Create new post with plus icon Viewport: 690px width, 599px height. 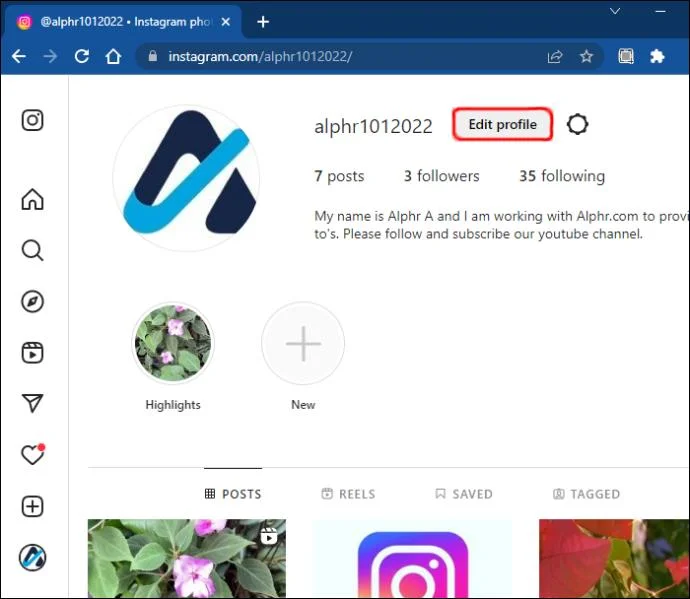pyautogui.click(x=33, y=506)
